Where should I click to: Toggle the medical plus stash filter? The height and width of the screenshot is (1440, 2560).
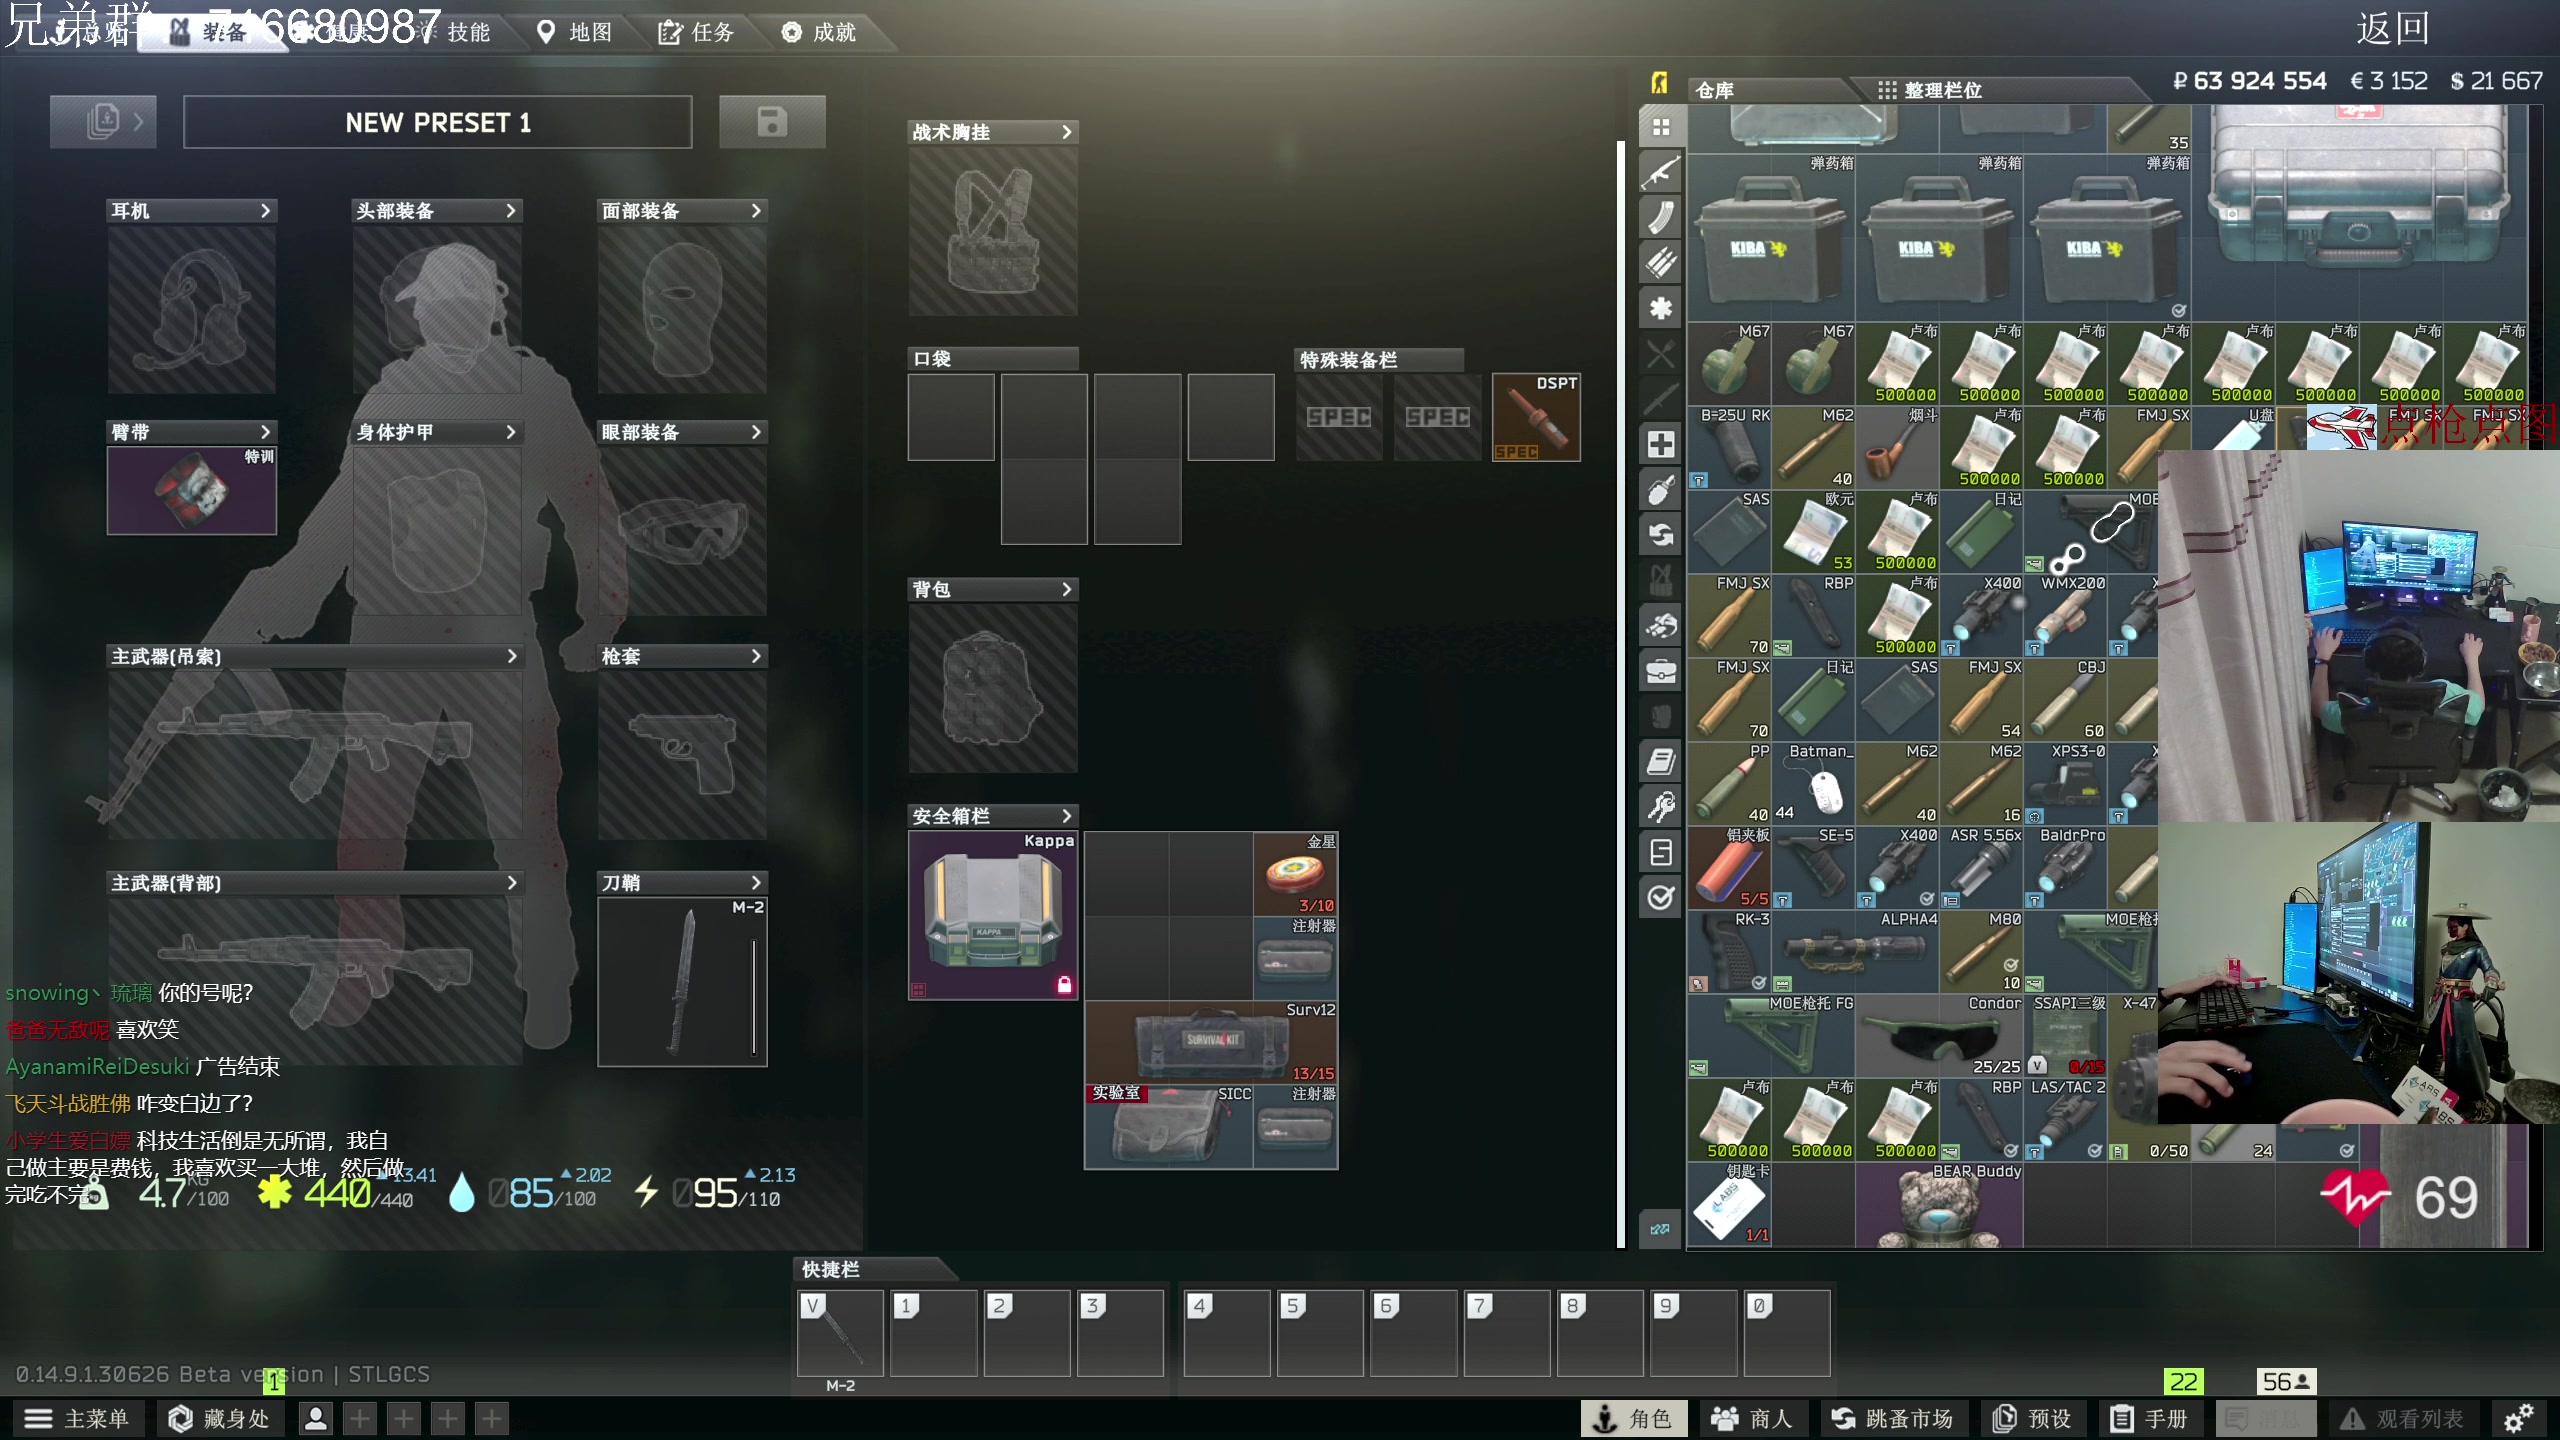pyautogui.click(x=1661, y=444)
